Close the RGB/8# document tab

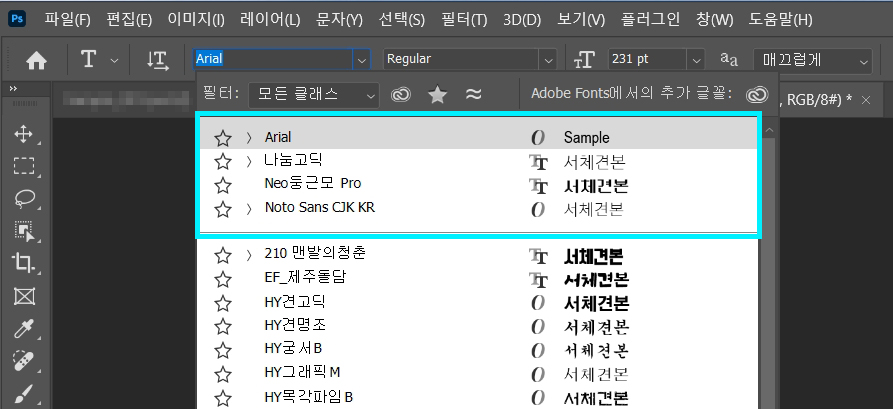point(866,100)
